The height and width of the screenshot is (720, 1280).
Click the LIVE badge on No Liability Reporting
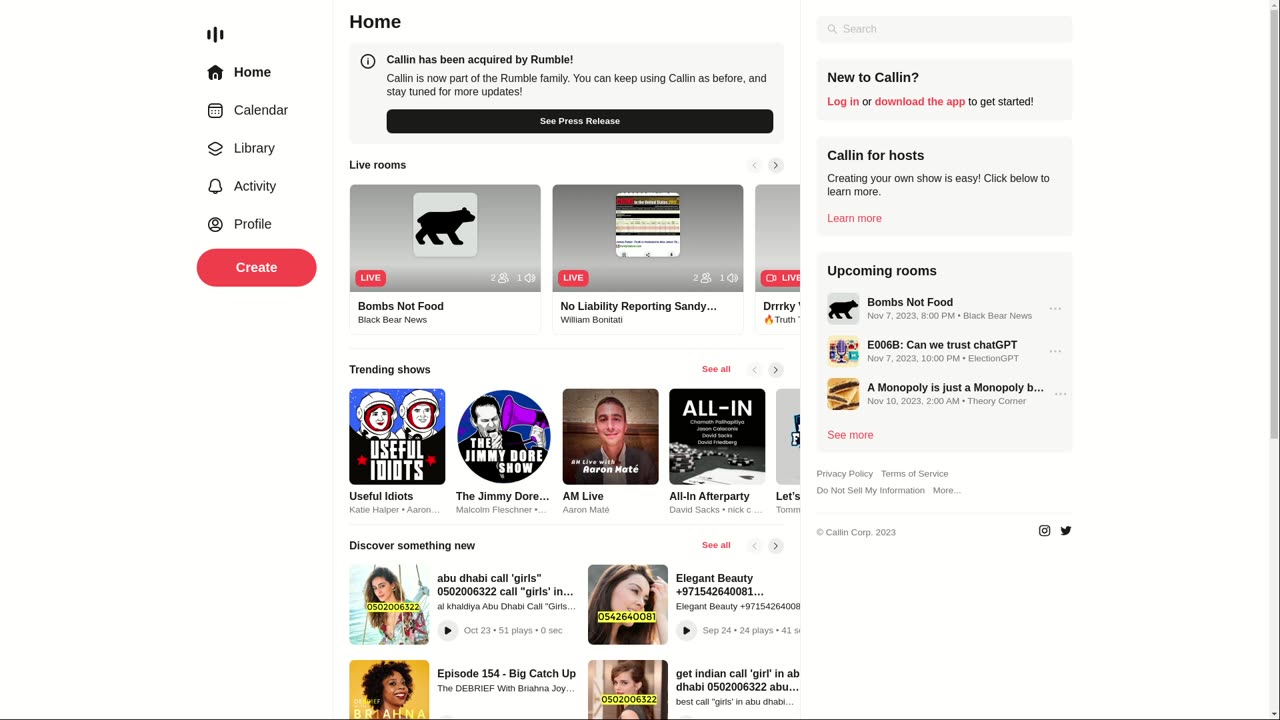(573, 278)
